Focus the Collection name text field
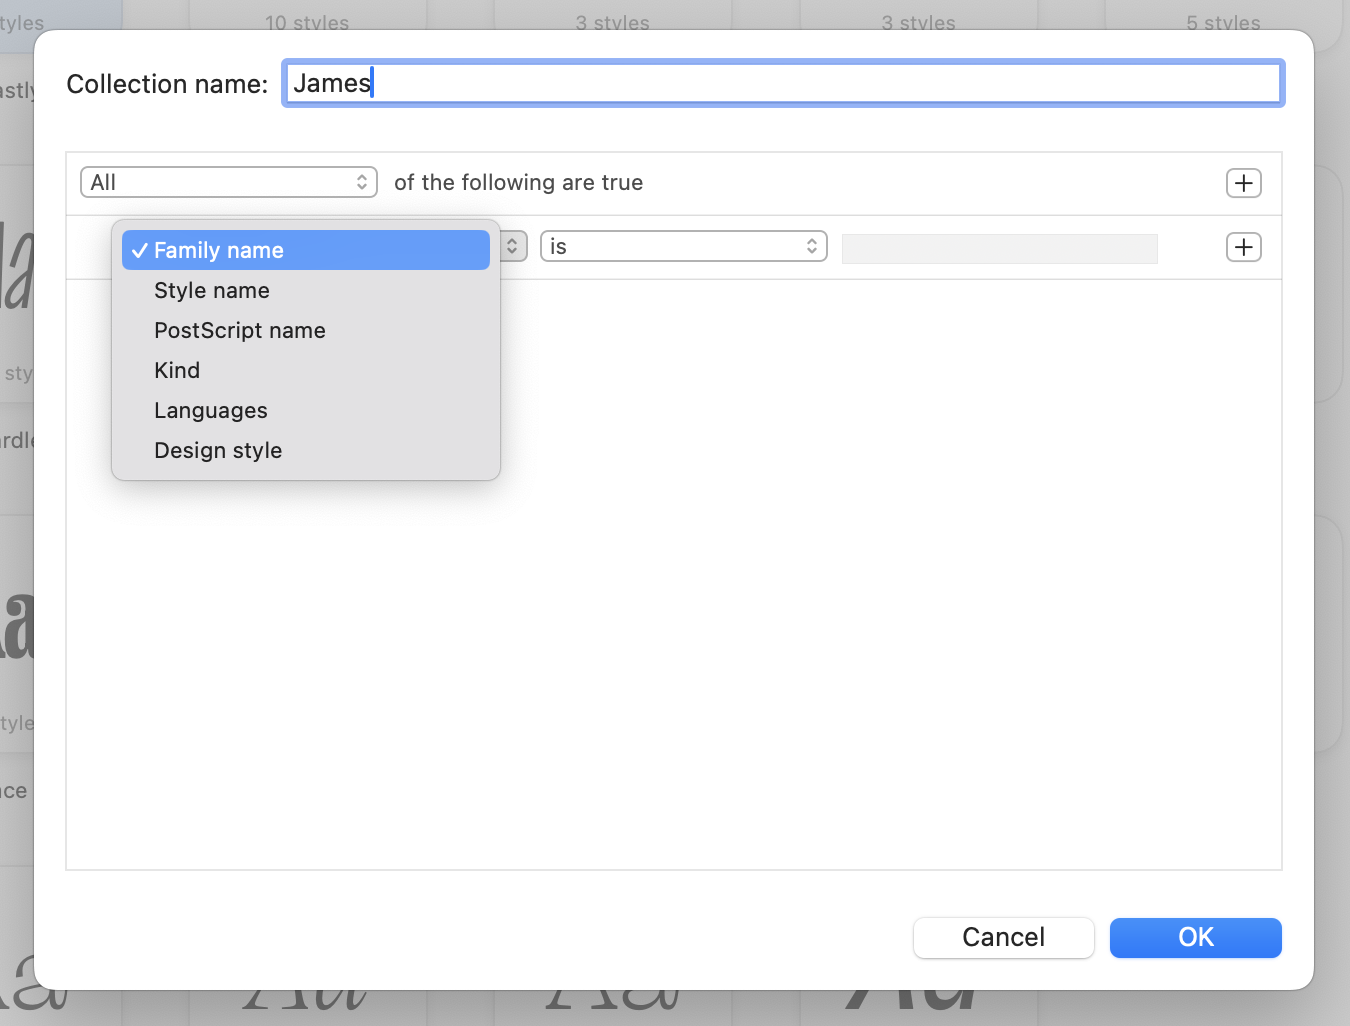 click(782, 83)
